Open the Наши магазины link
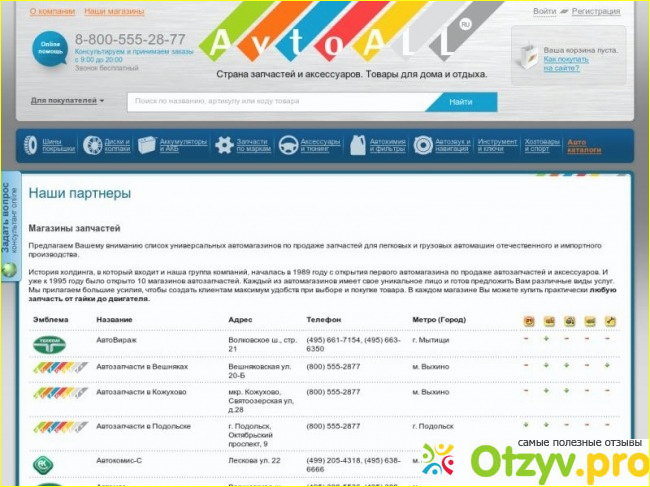 tap(112, 11)
